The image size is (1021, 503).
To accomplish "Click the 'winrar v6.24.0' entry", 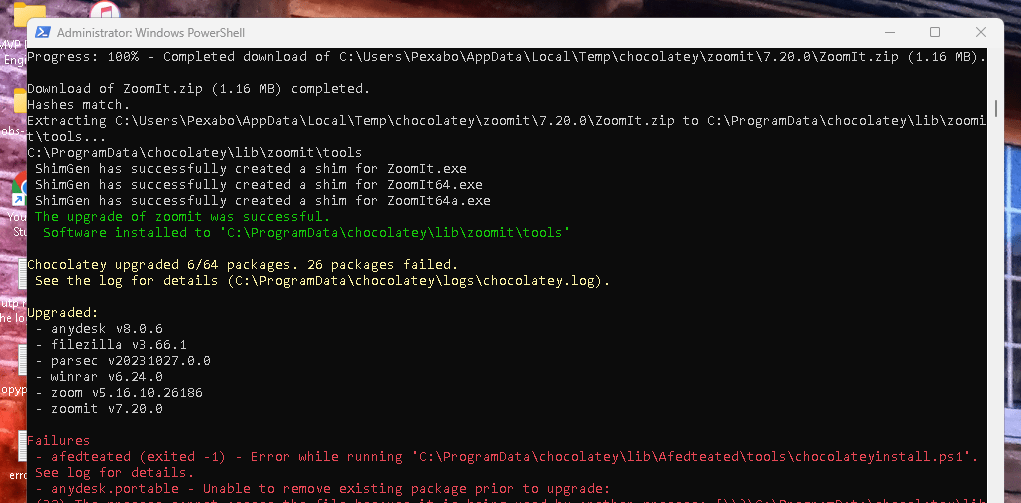I will click(x=99, y=377).
